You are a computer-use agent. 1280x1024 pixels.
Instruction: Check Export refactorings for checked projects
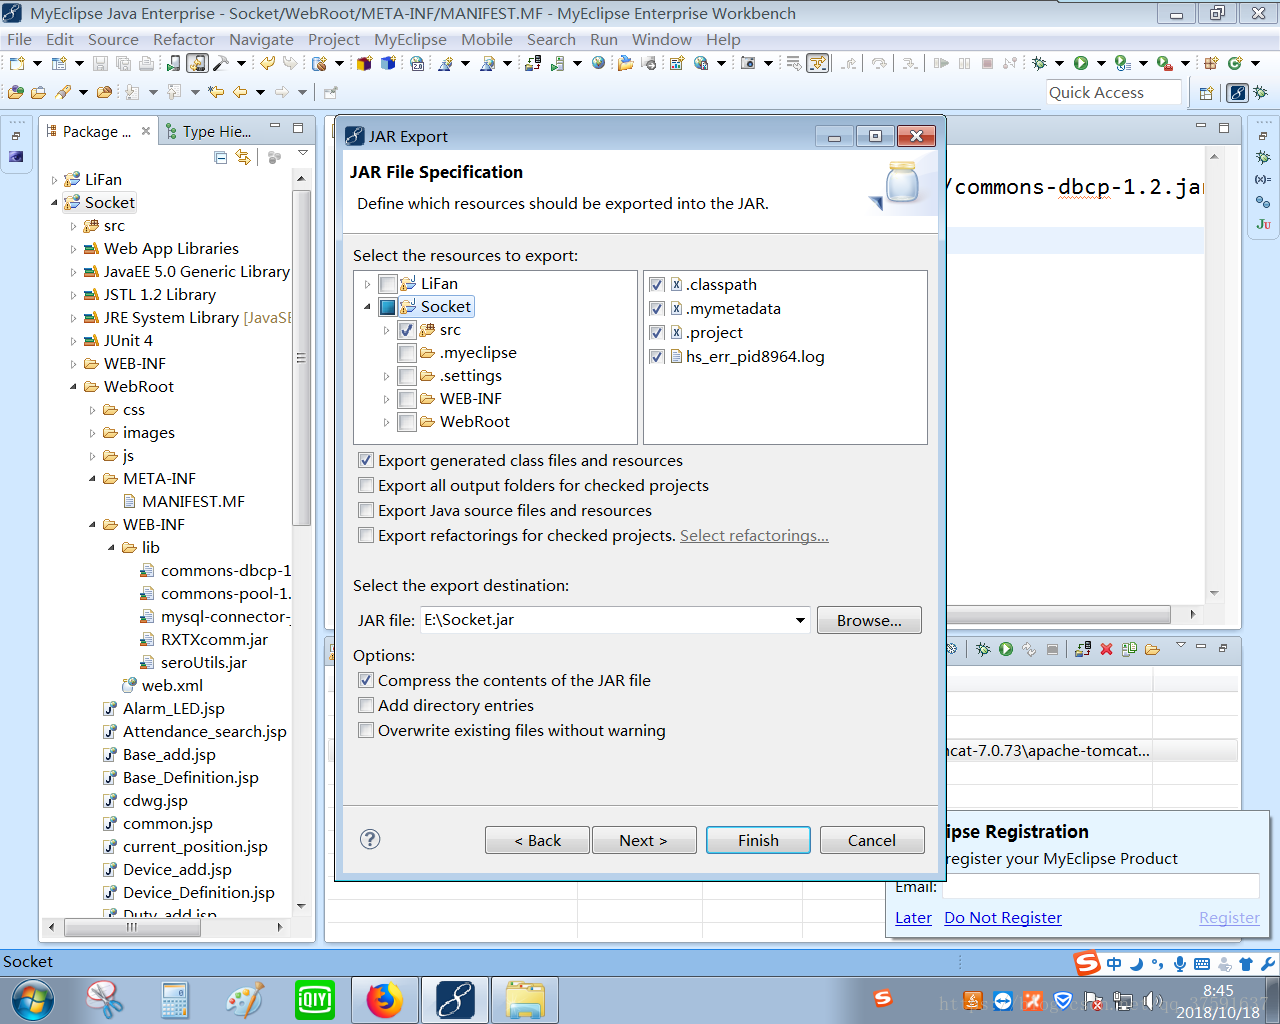(x=366, y=536)
